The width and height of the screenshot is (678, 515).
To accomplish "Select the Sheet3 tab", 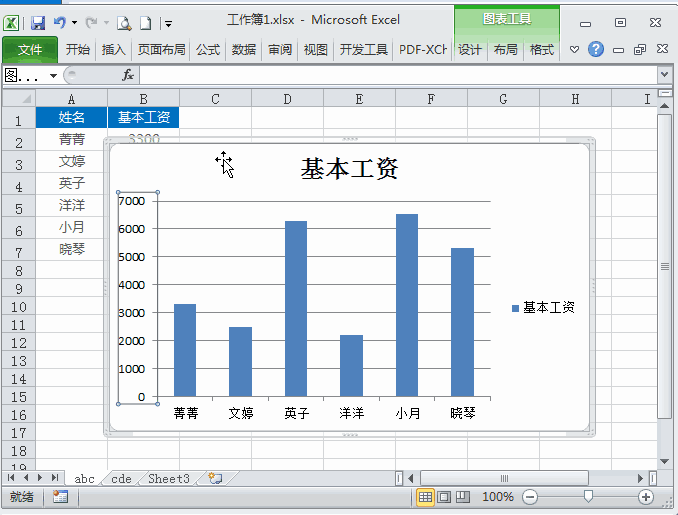I will (x=169, y=479).
